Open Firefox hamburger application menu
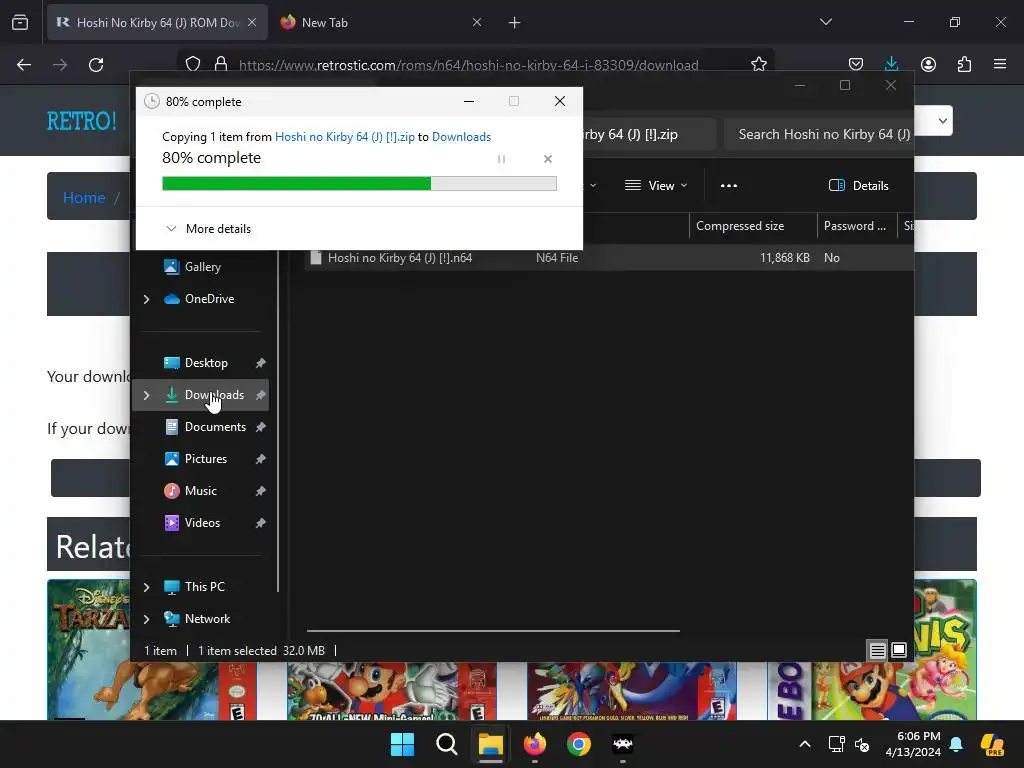The image size is (1024, 768). pos(1000,64)
